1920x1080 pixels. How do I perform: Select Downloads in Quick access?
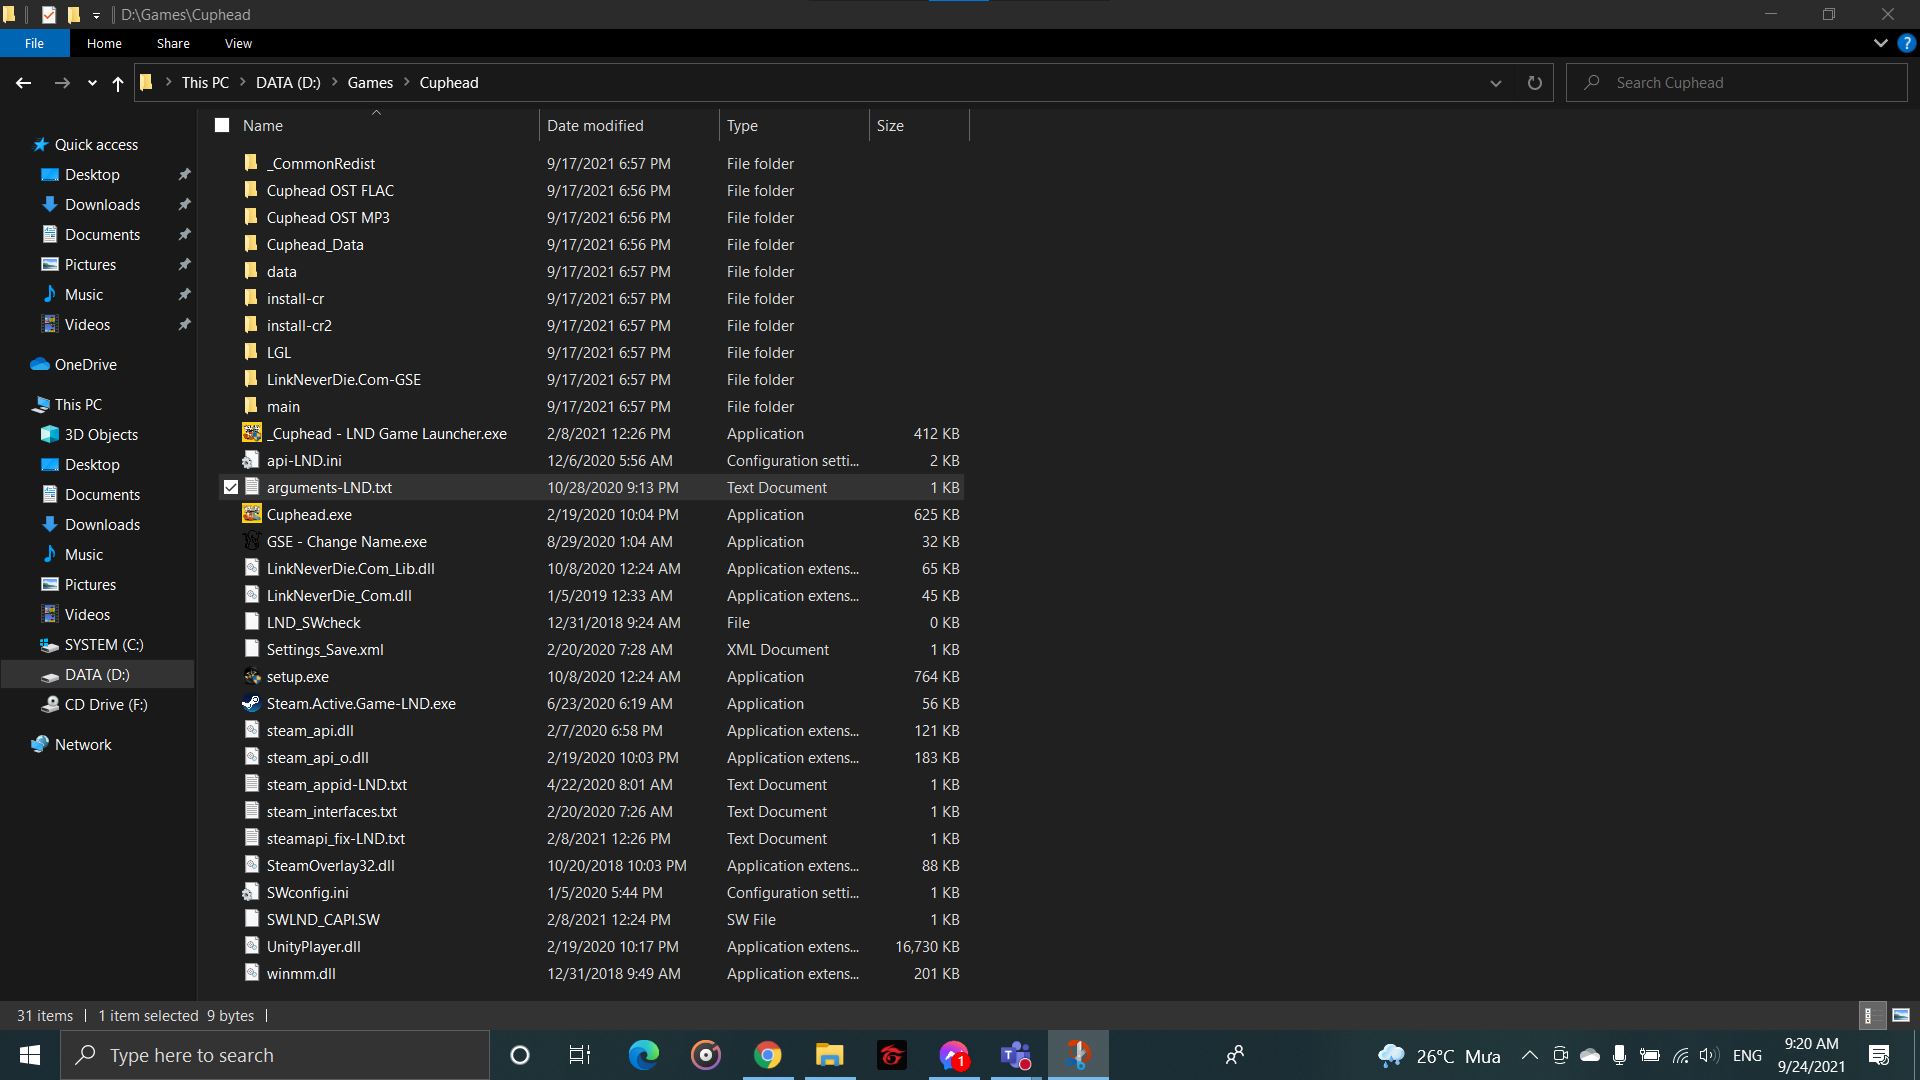101,204
